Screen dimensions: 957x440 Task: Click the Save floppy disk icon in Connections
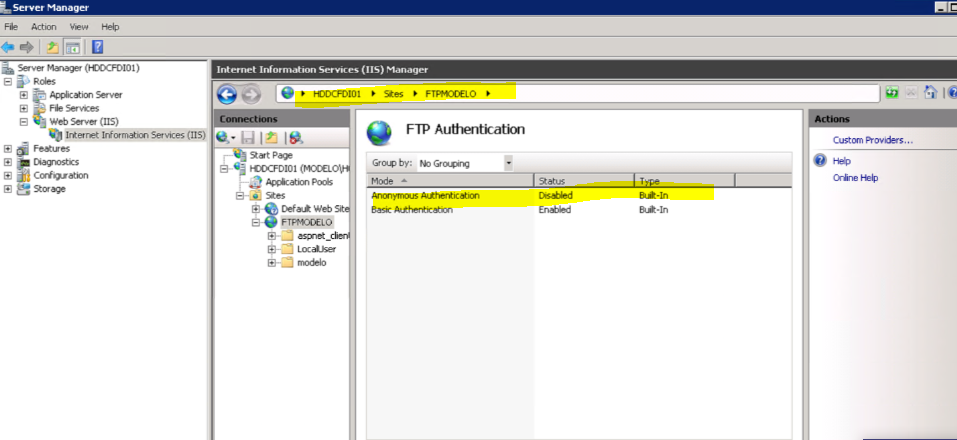click(248, 138)
